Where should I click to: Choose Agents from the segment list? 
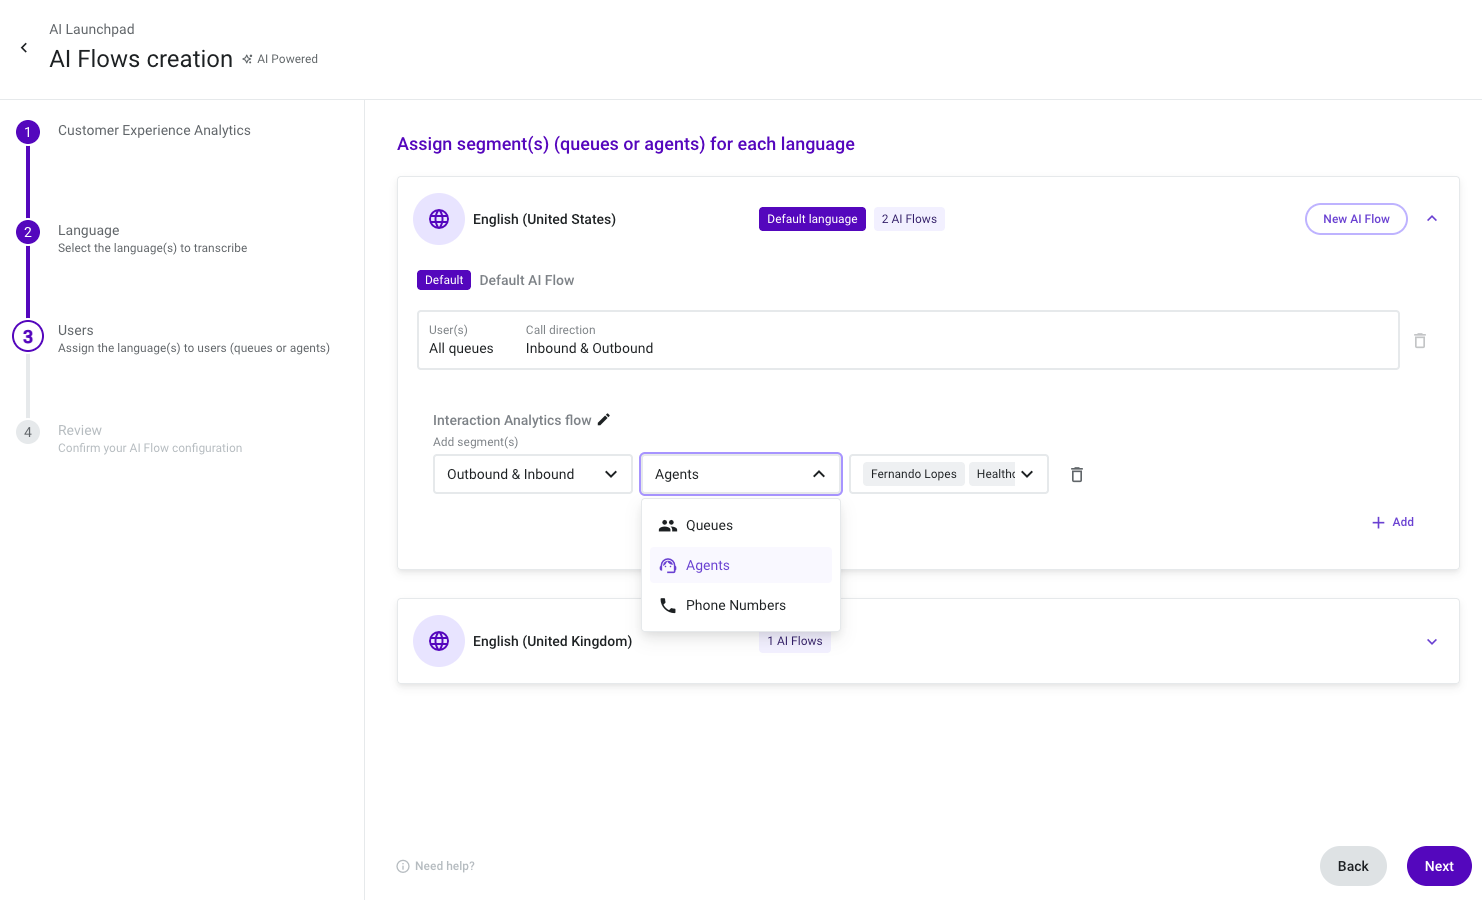[741, 565]
